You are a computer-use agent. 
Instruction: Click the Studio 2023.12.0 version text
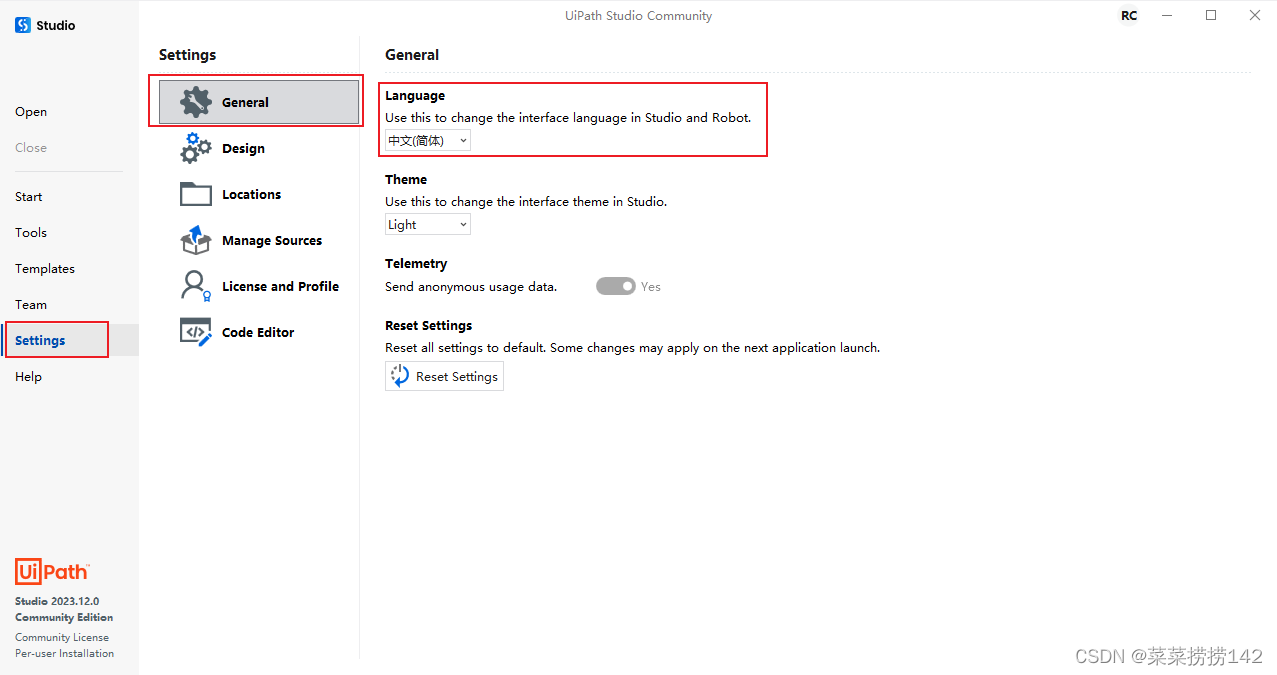[57, 602]
